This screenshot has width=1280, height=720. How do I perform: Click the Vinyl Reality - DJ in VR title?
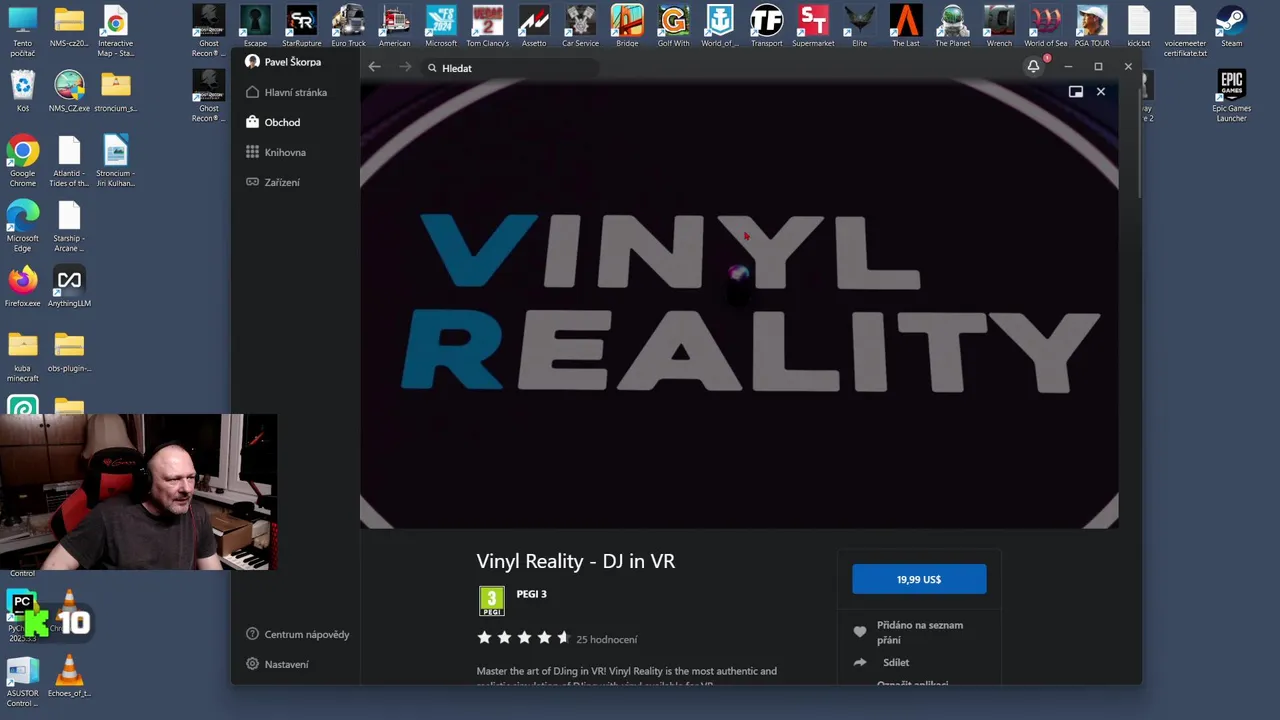[x=576, y=561]
